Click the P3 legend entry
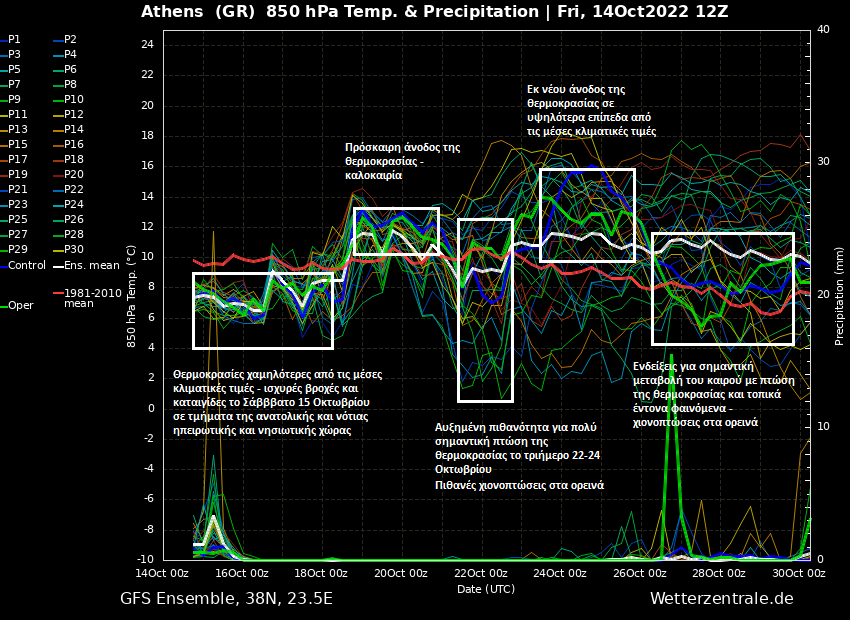 (x=11, y=54)
